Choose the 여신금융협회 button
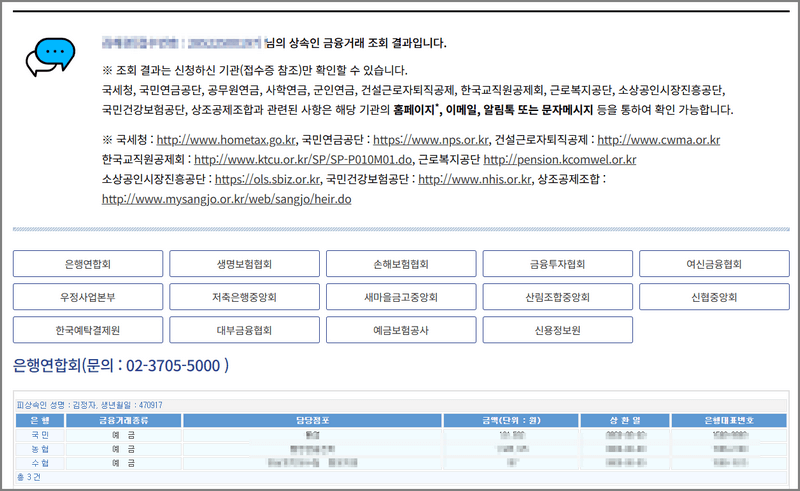 714,264
